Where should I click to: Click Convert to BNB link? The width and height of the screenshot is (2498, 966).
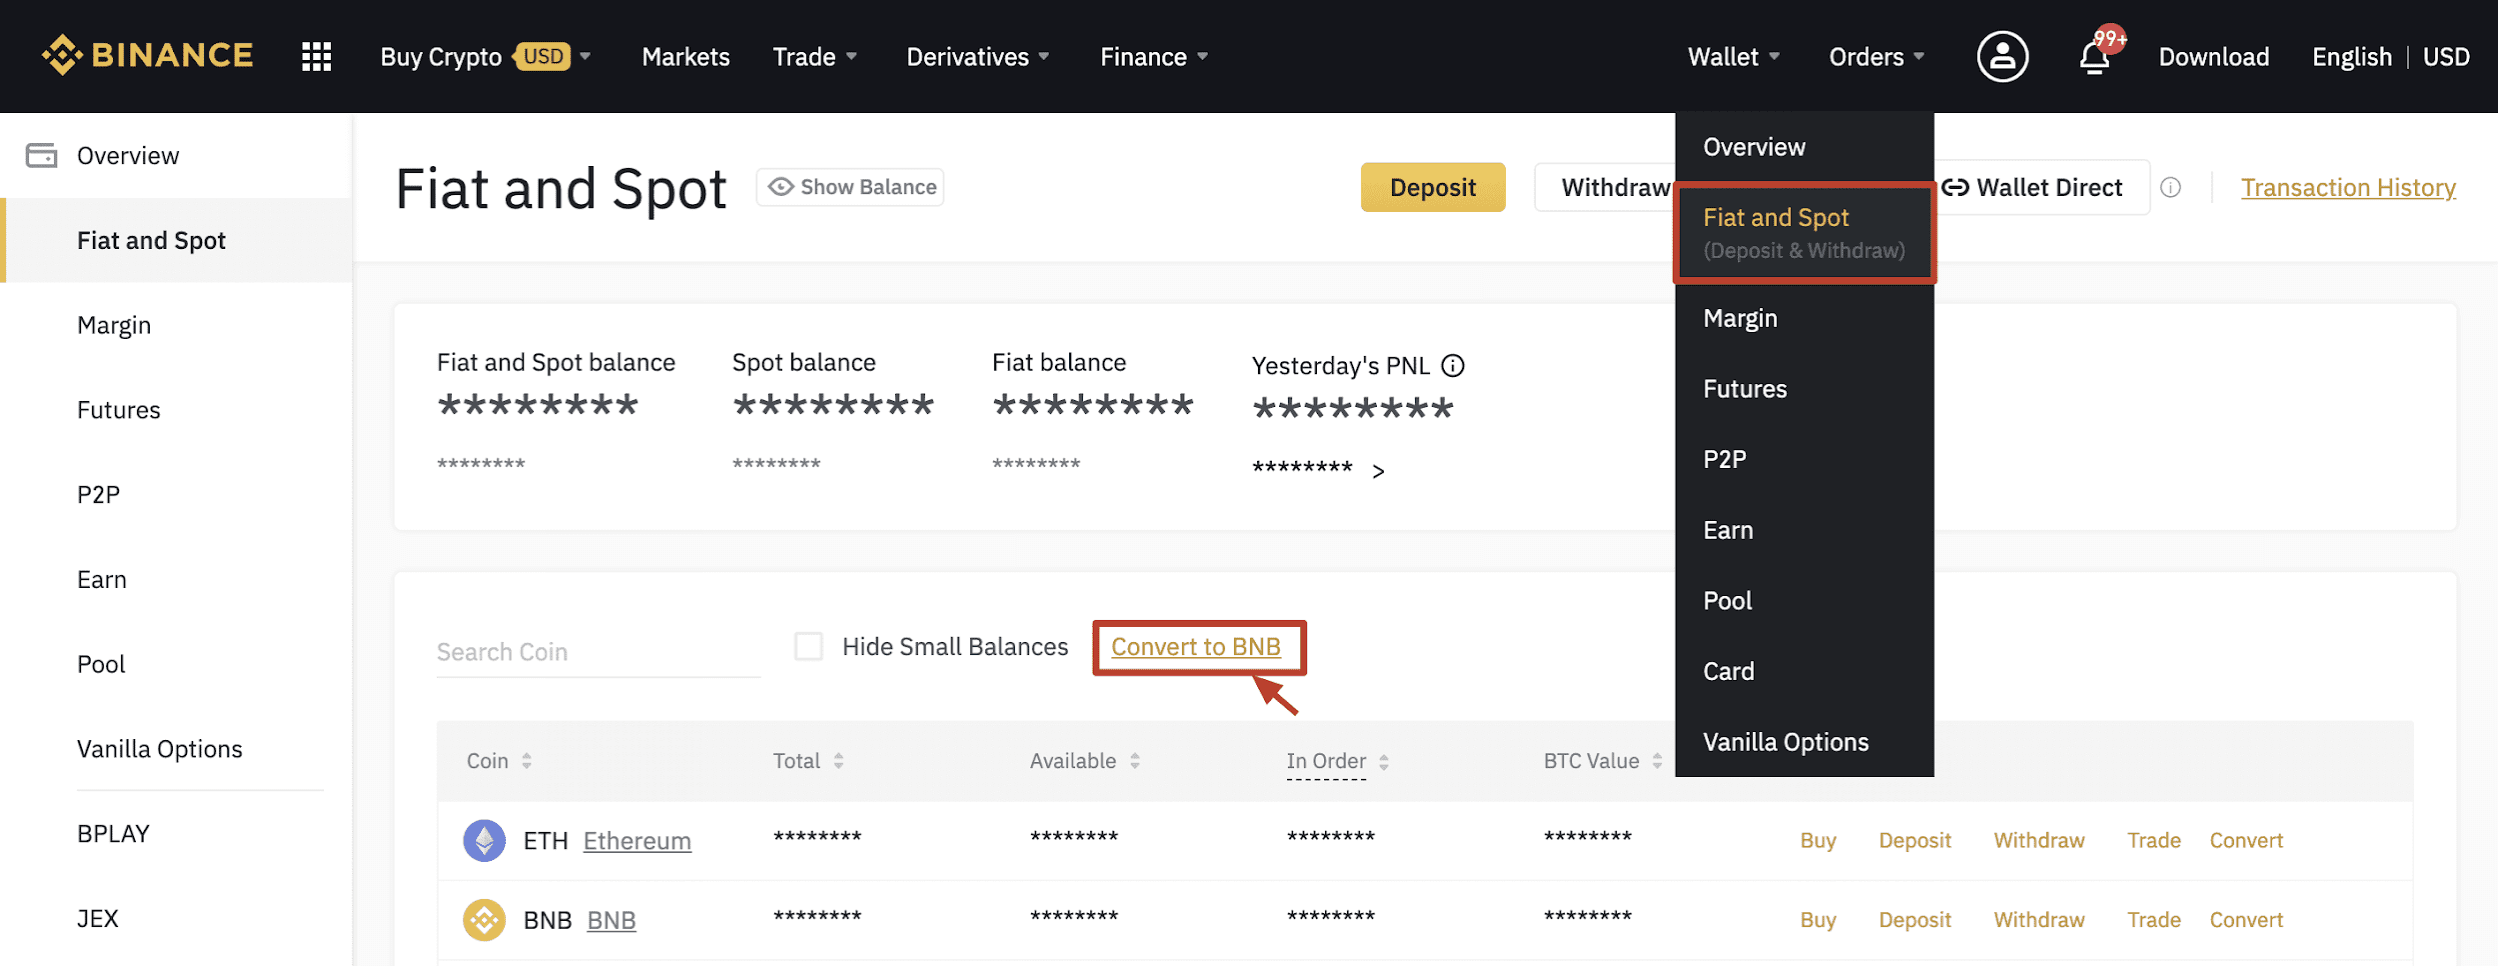(x=1196, y=647)
